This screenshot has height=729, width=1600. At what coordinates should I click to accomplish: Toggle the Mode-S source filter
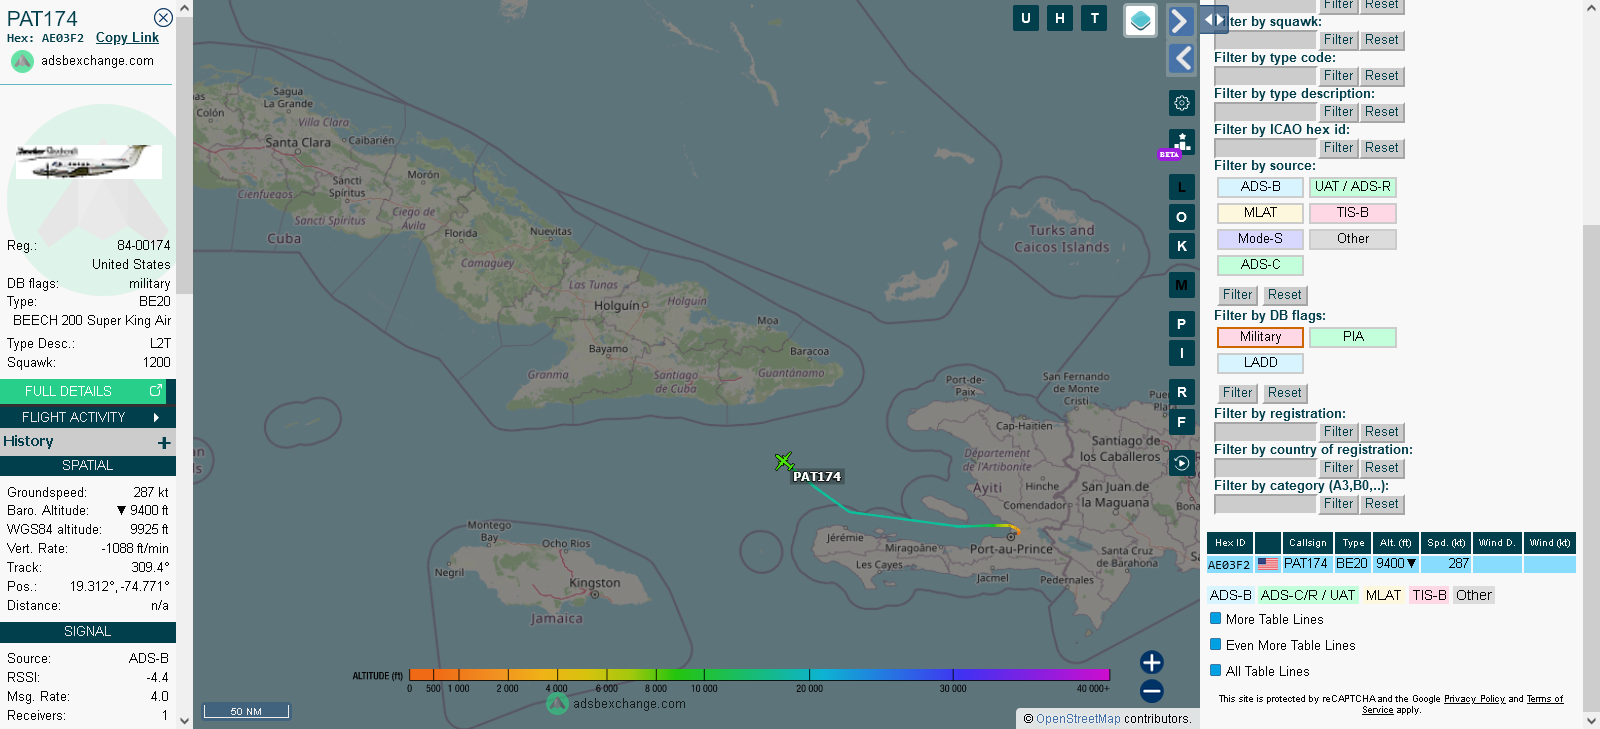(1260, 239)
